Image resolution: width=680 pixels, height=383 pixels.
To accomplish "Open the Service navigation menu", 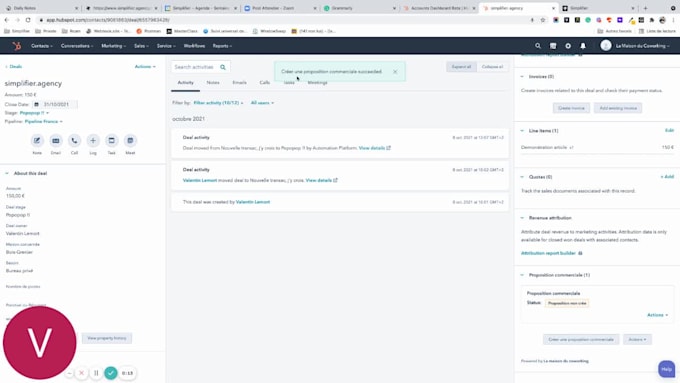I will tap(166, 46).
